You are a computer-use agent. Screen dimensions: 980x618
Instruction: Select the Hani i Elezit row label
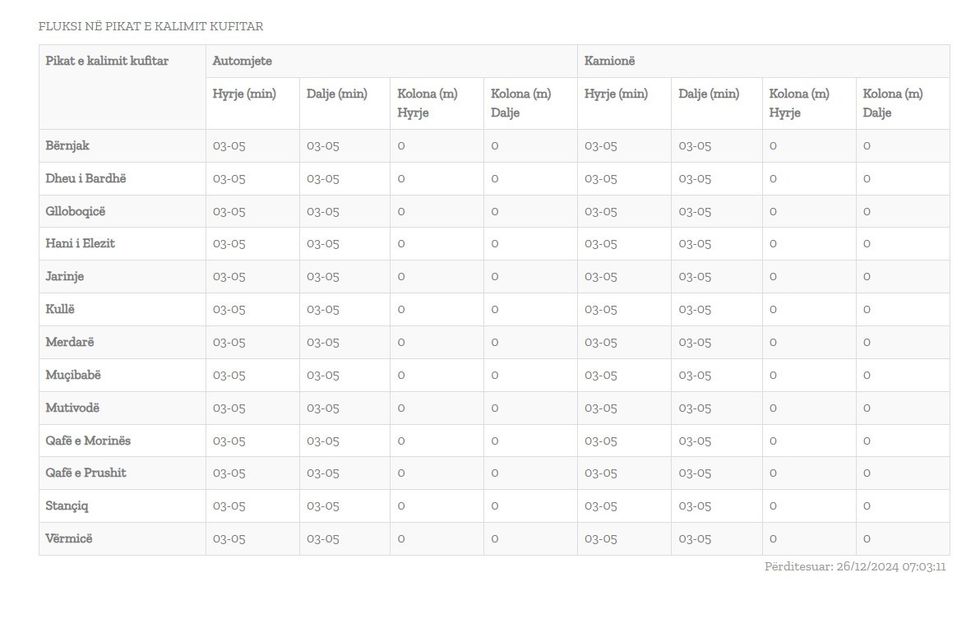[x=80, y=243]
